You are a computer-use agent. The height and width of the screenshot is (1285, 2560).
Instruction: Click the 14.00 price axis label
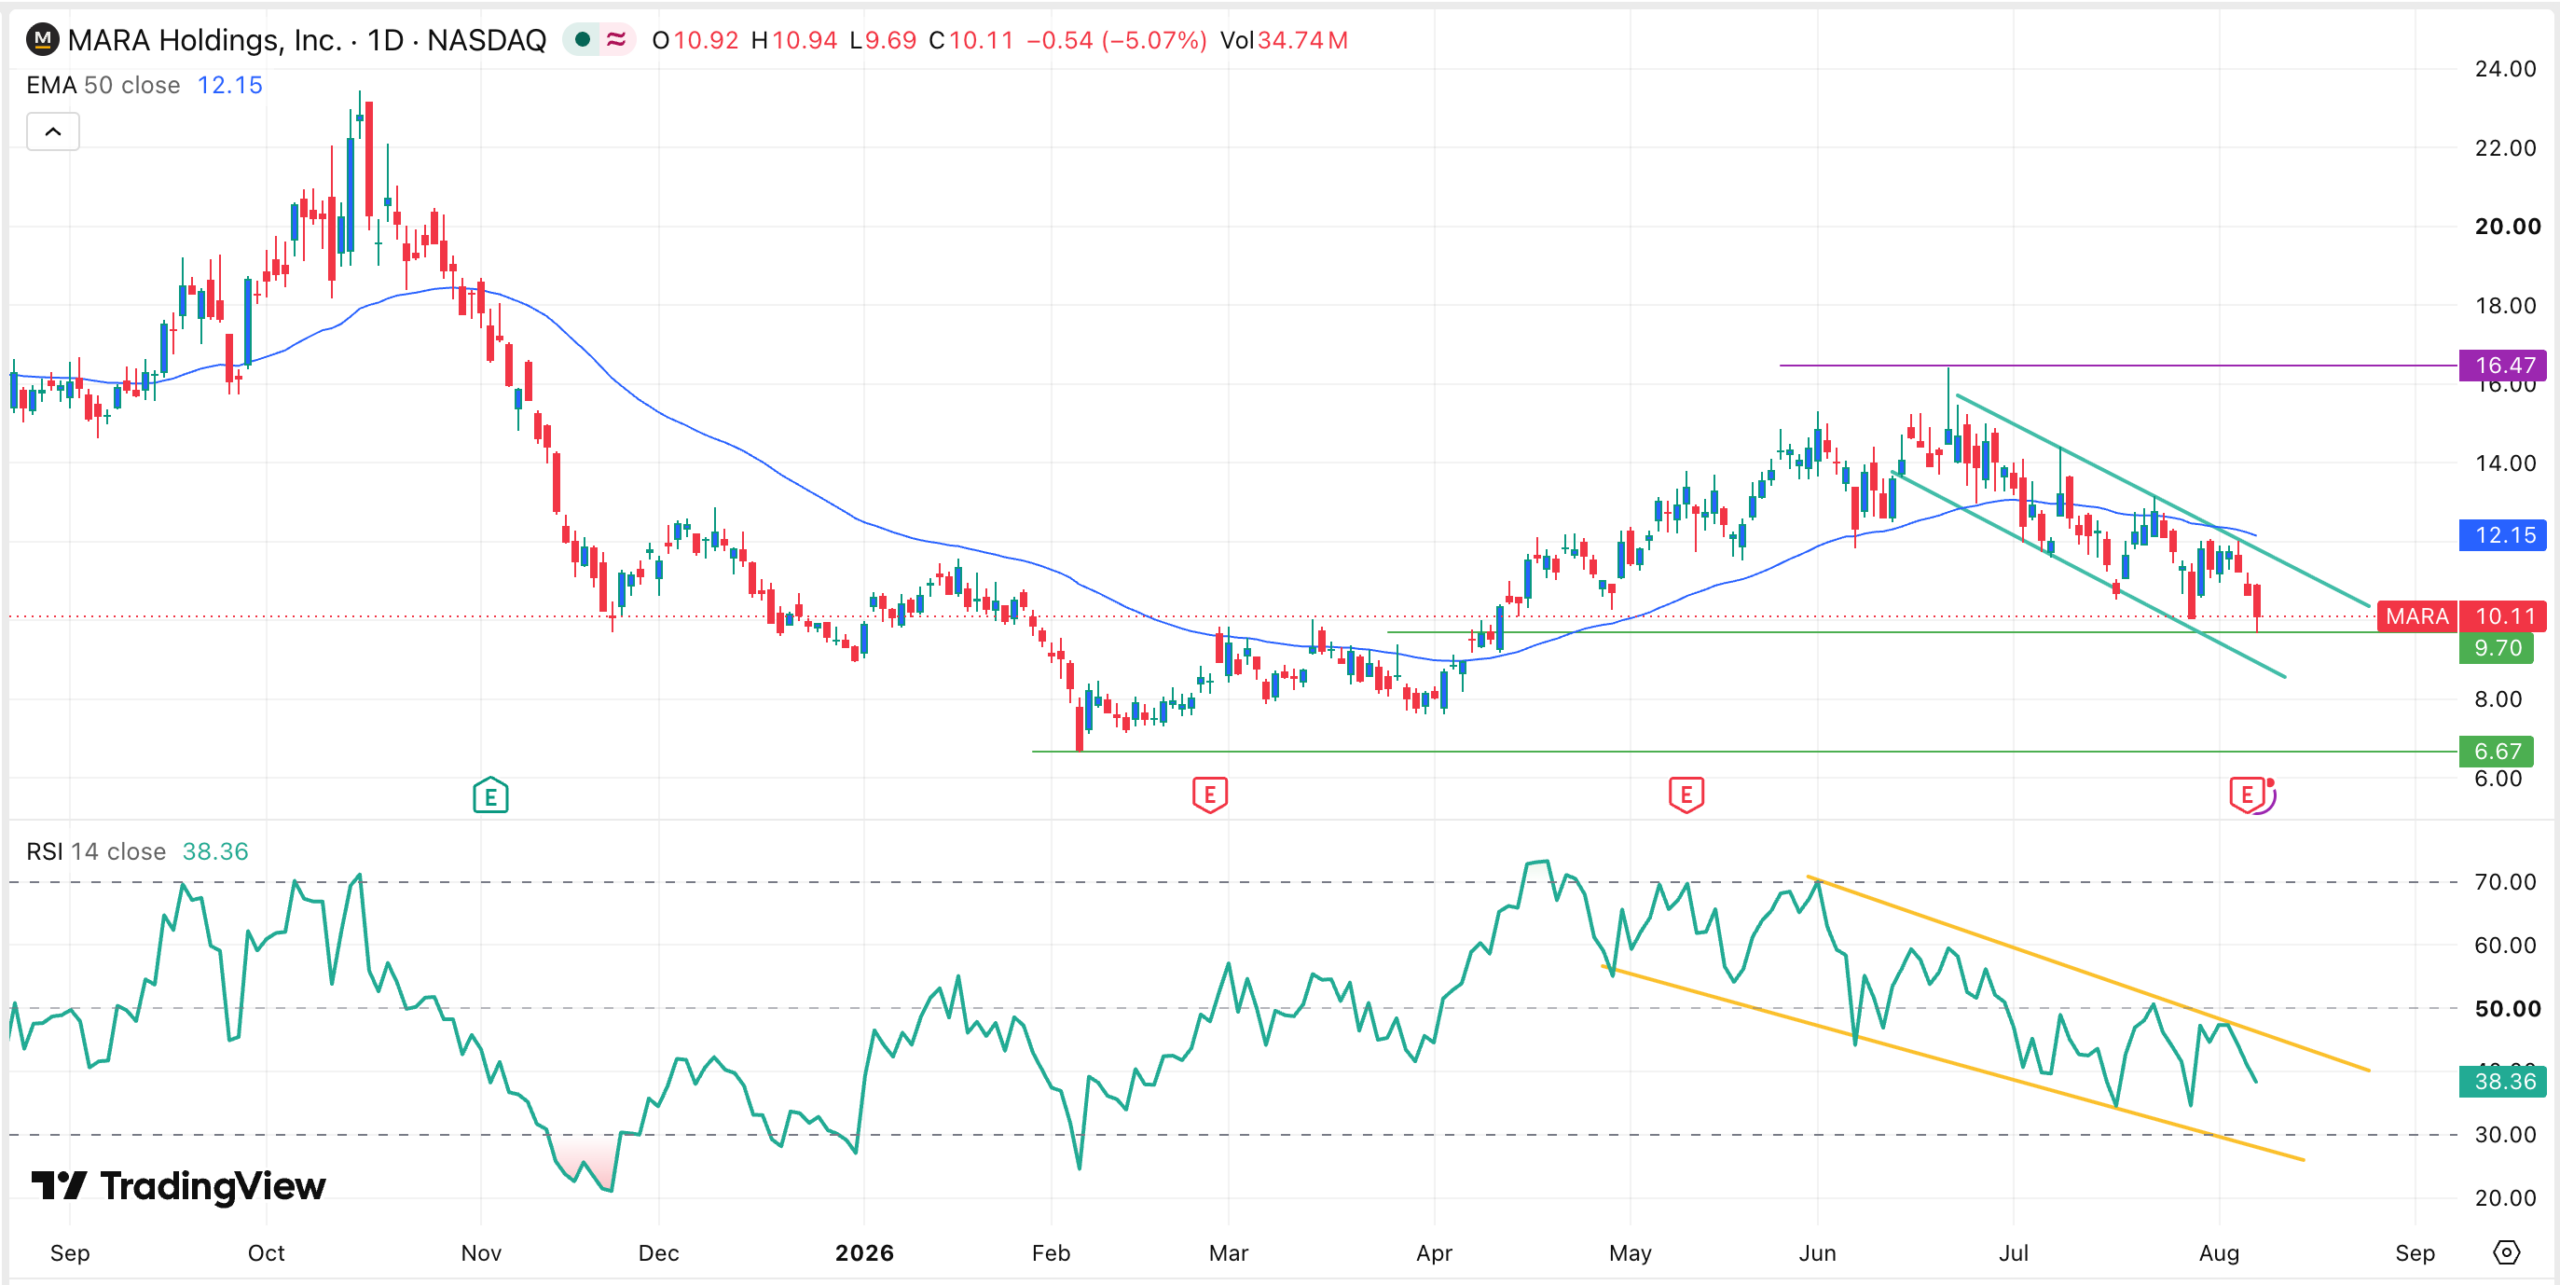(x=2505, y=463)
